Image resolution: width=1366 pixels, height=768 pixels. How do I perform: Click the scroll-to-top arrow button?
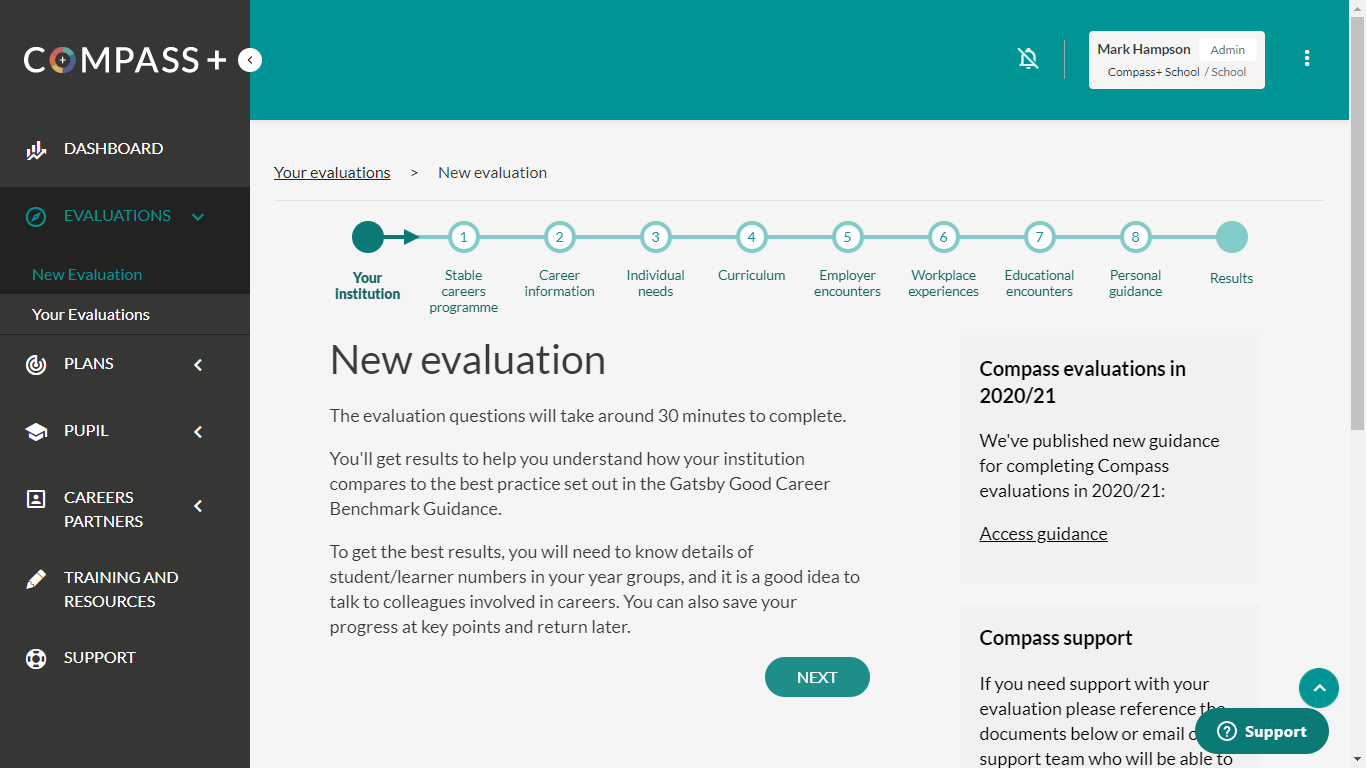tap(1319, 688)
